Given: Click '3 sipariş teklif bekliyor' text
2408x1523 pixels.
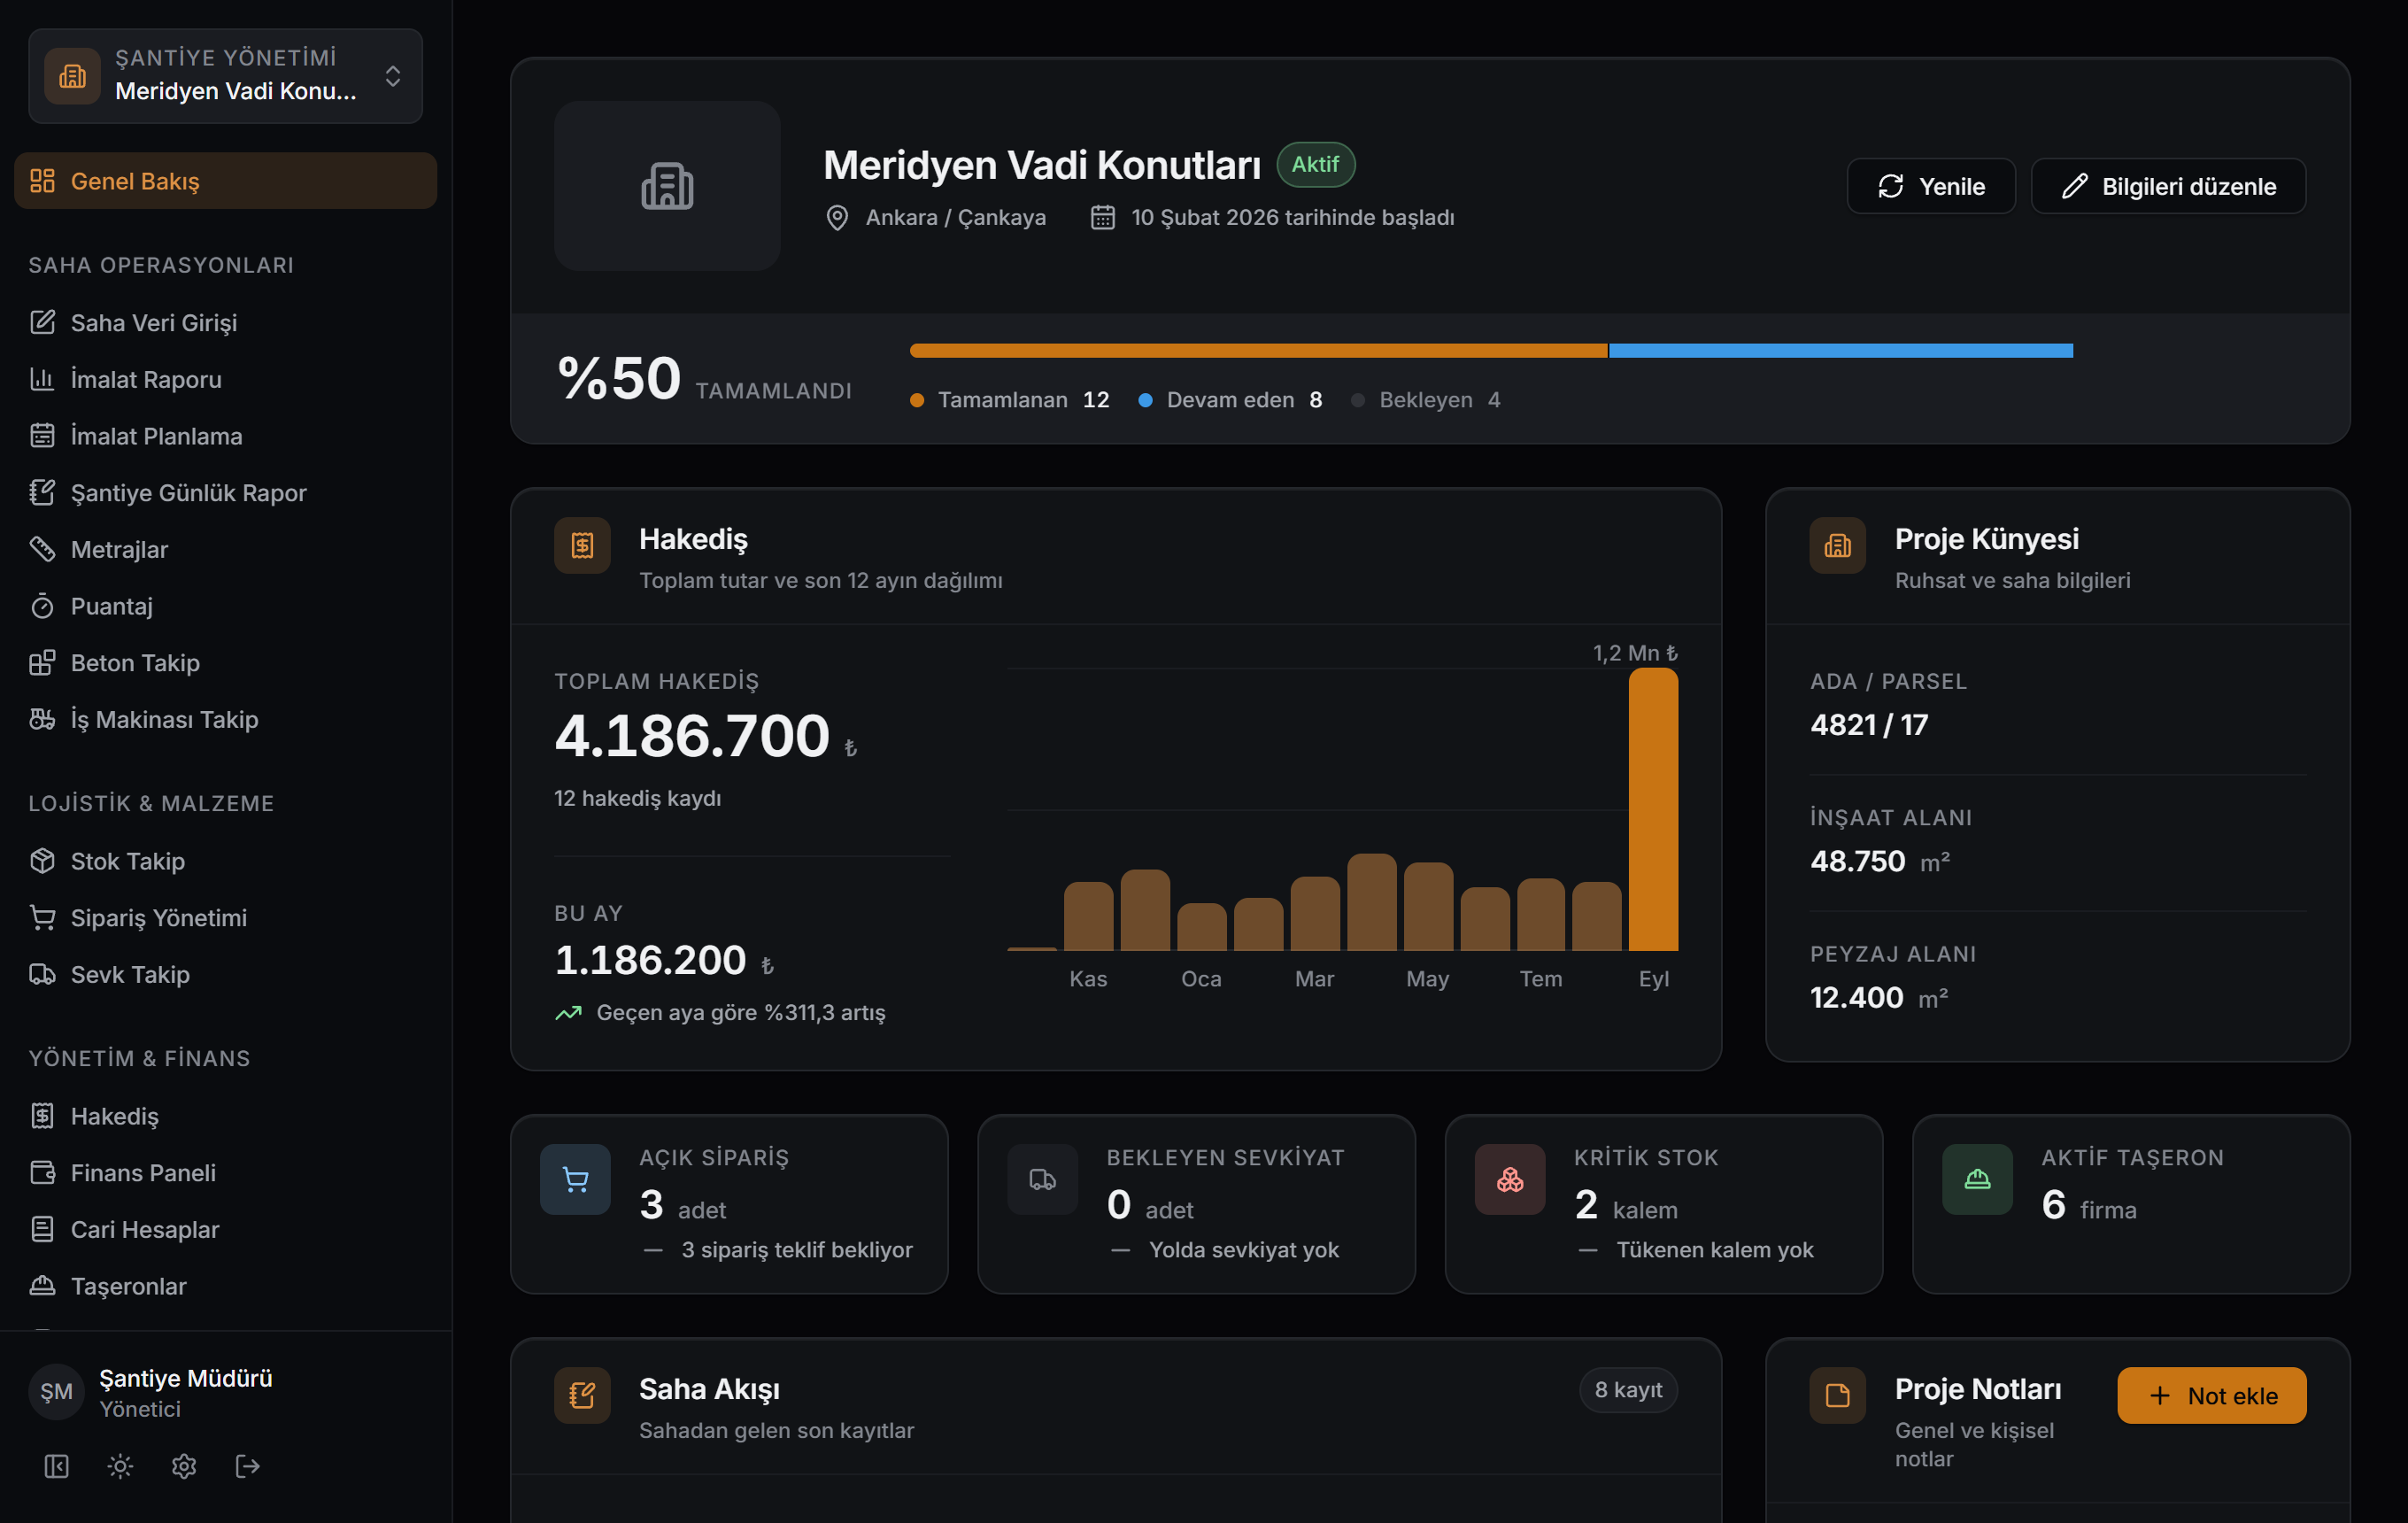Looking at the screenshot, I should click(x=797, y=1250).
